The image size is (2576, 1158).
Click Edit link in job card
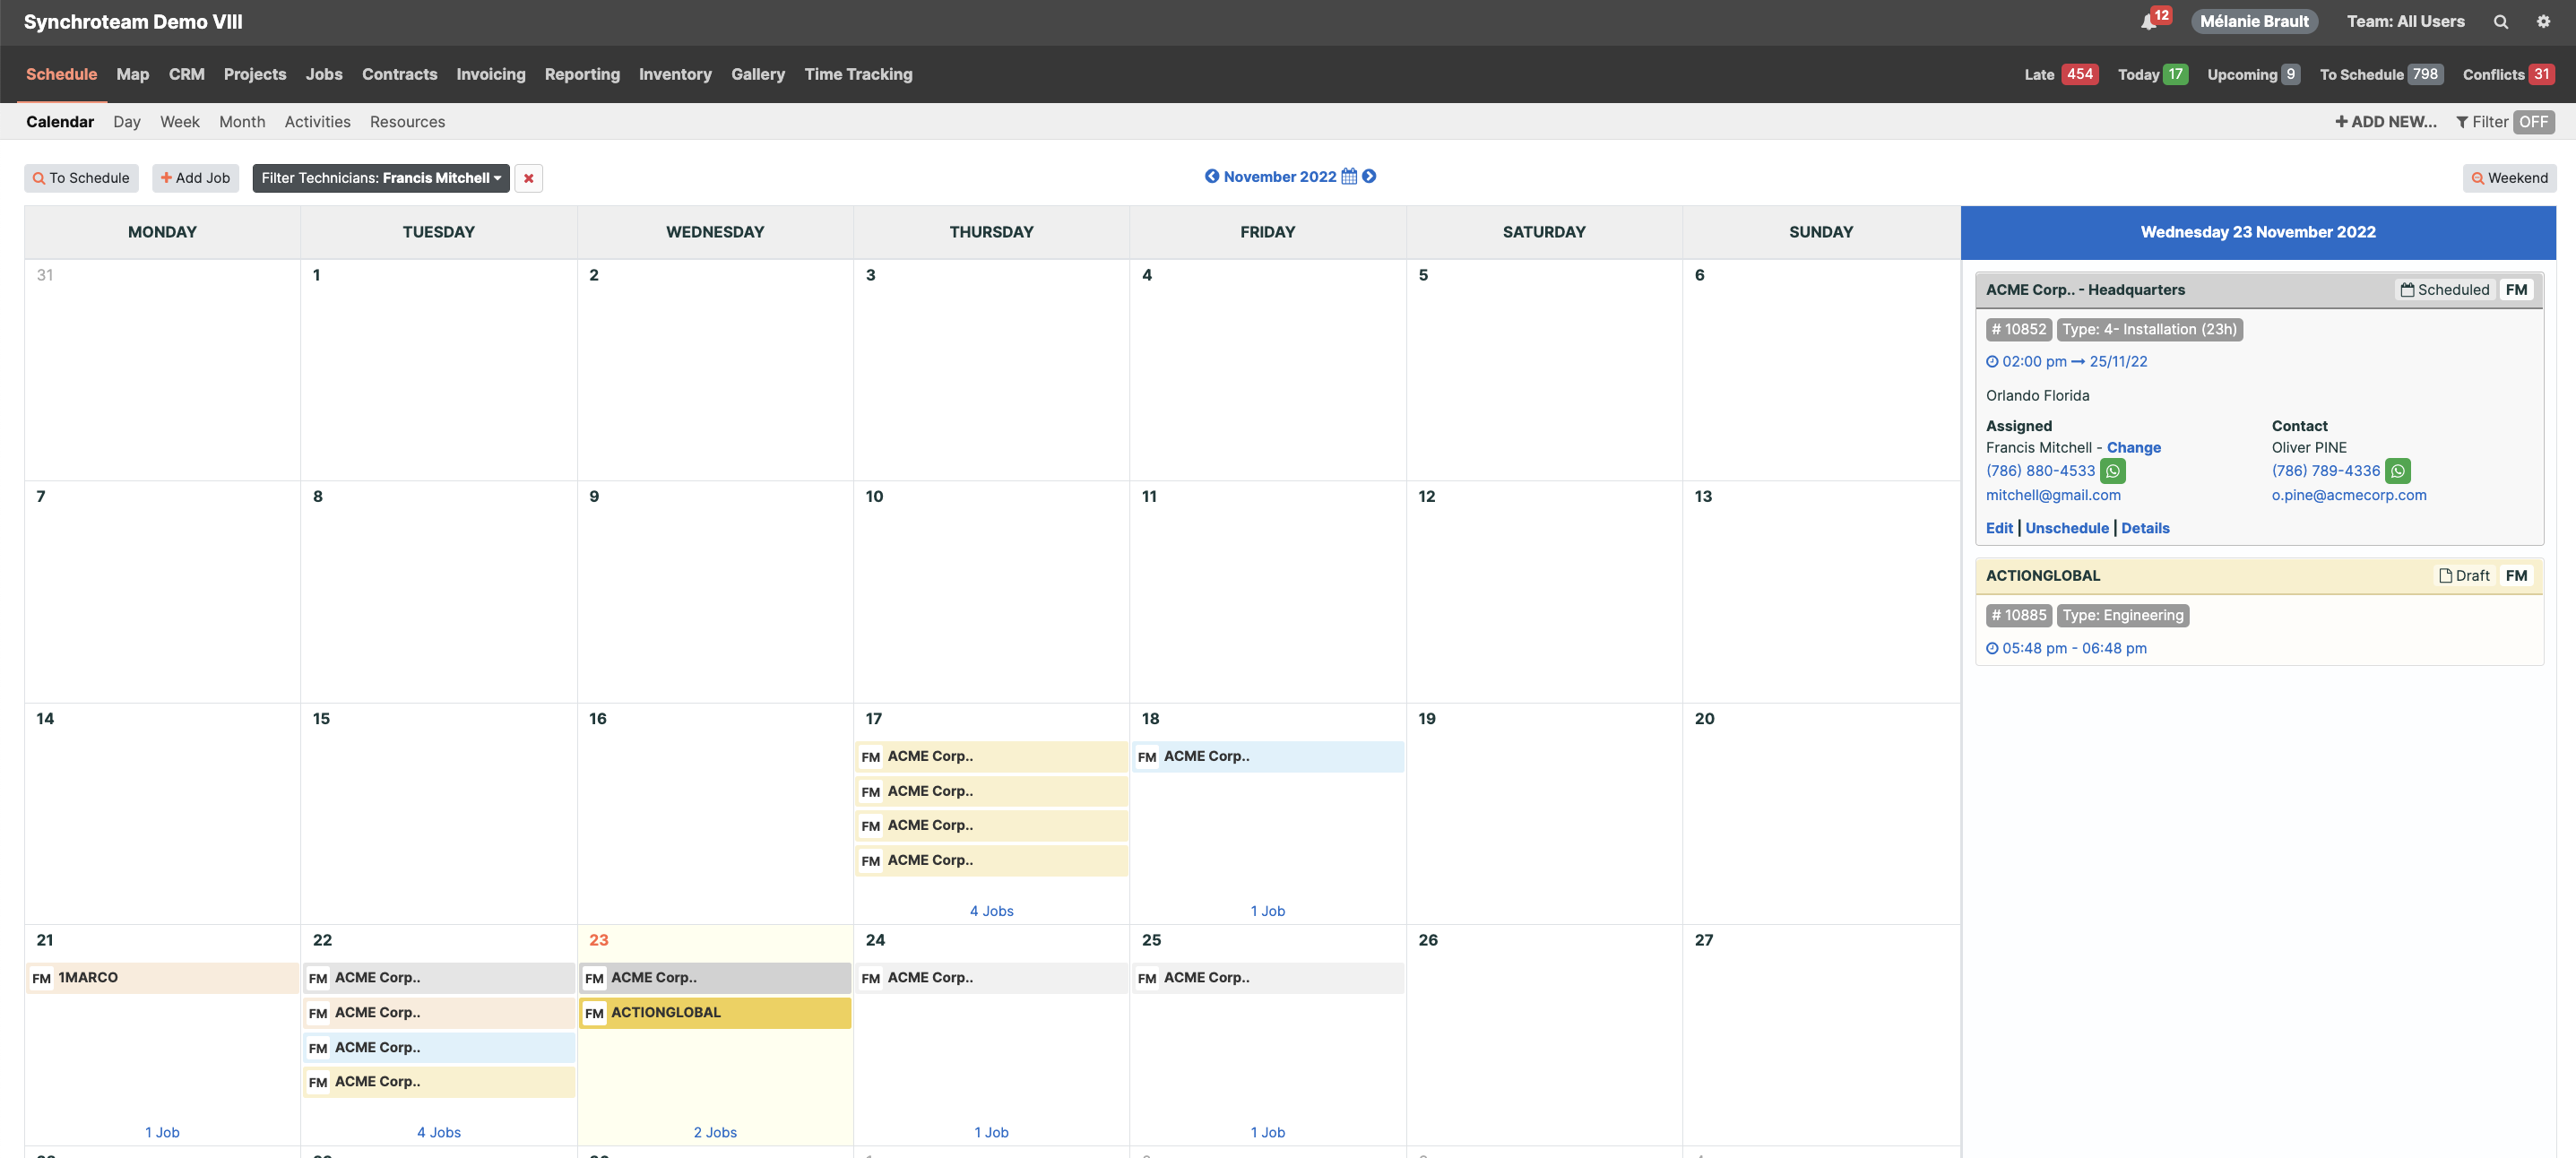coord(1999,528)
